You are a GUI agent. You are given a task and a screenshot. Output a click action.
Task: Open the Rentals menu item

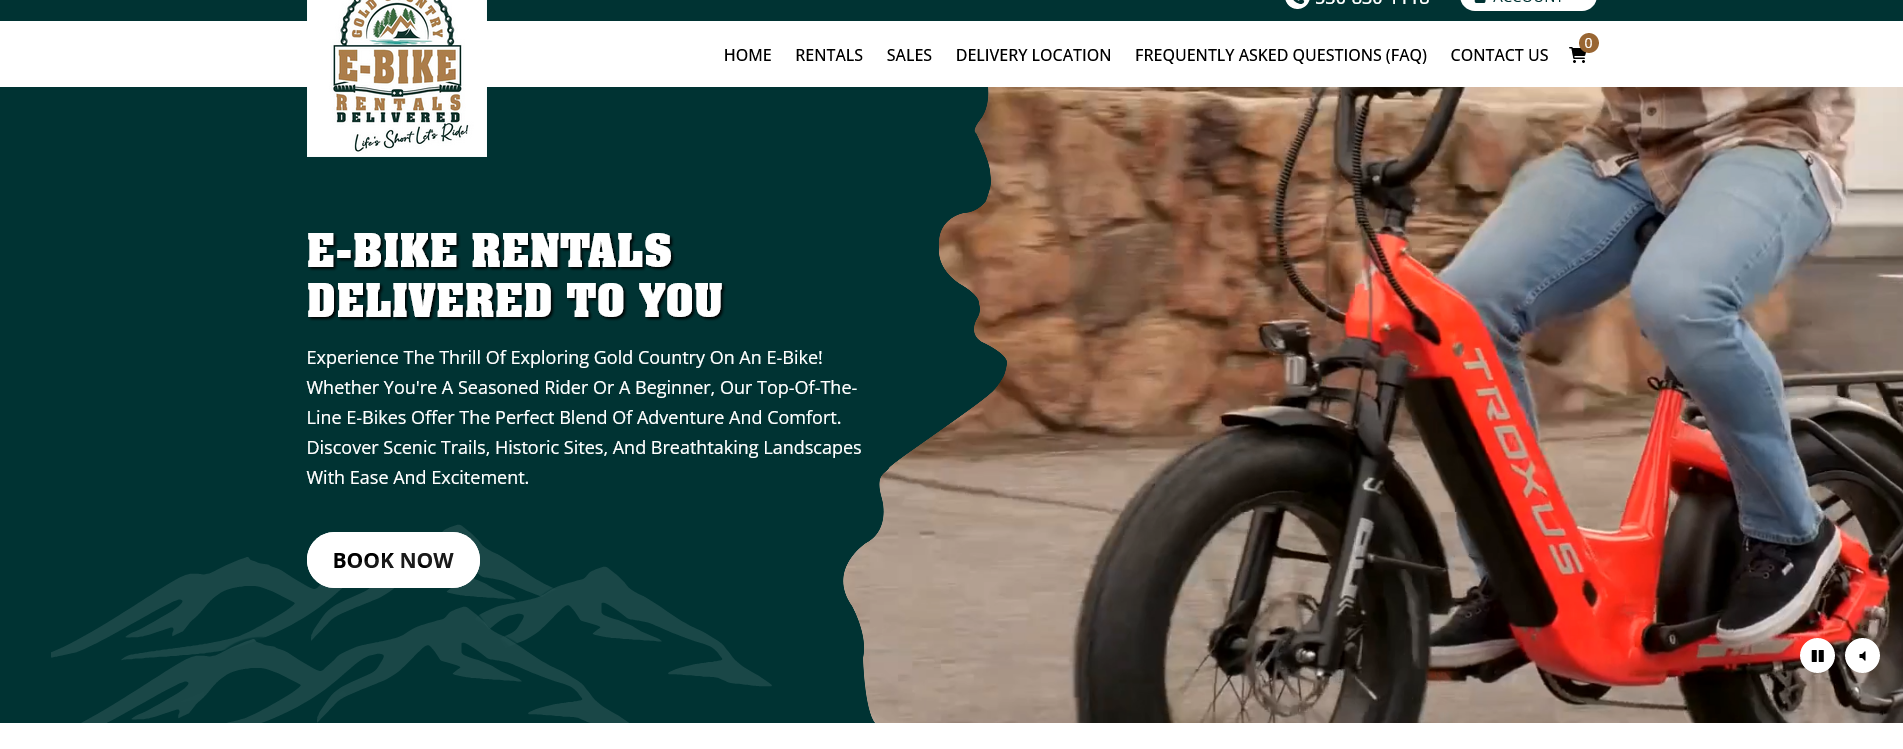click(828, 55)
